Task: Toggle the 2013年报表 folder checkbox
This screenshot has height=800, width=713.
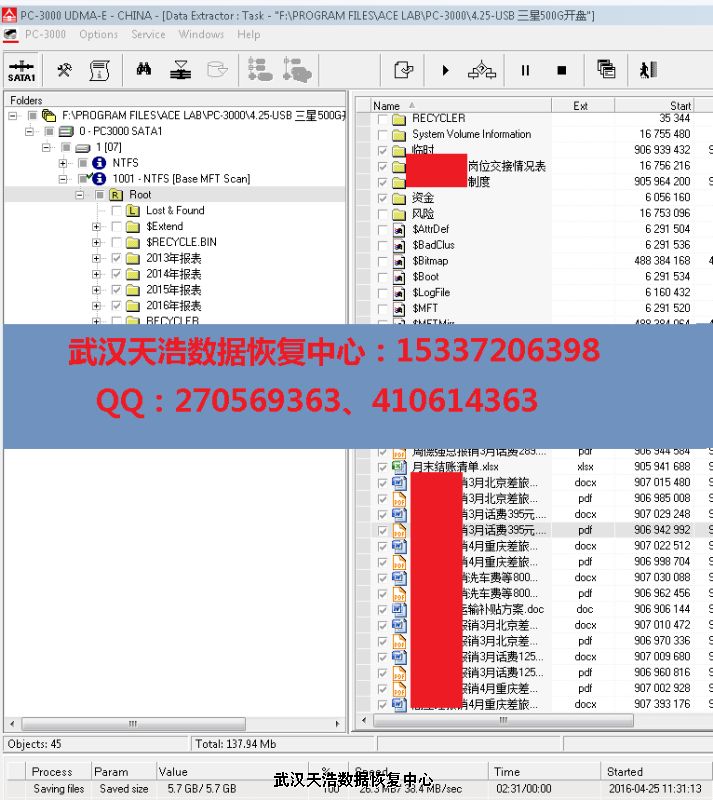Action: (x=117, y=258)
